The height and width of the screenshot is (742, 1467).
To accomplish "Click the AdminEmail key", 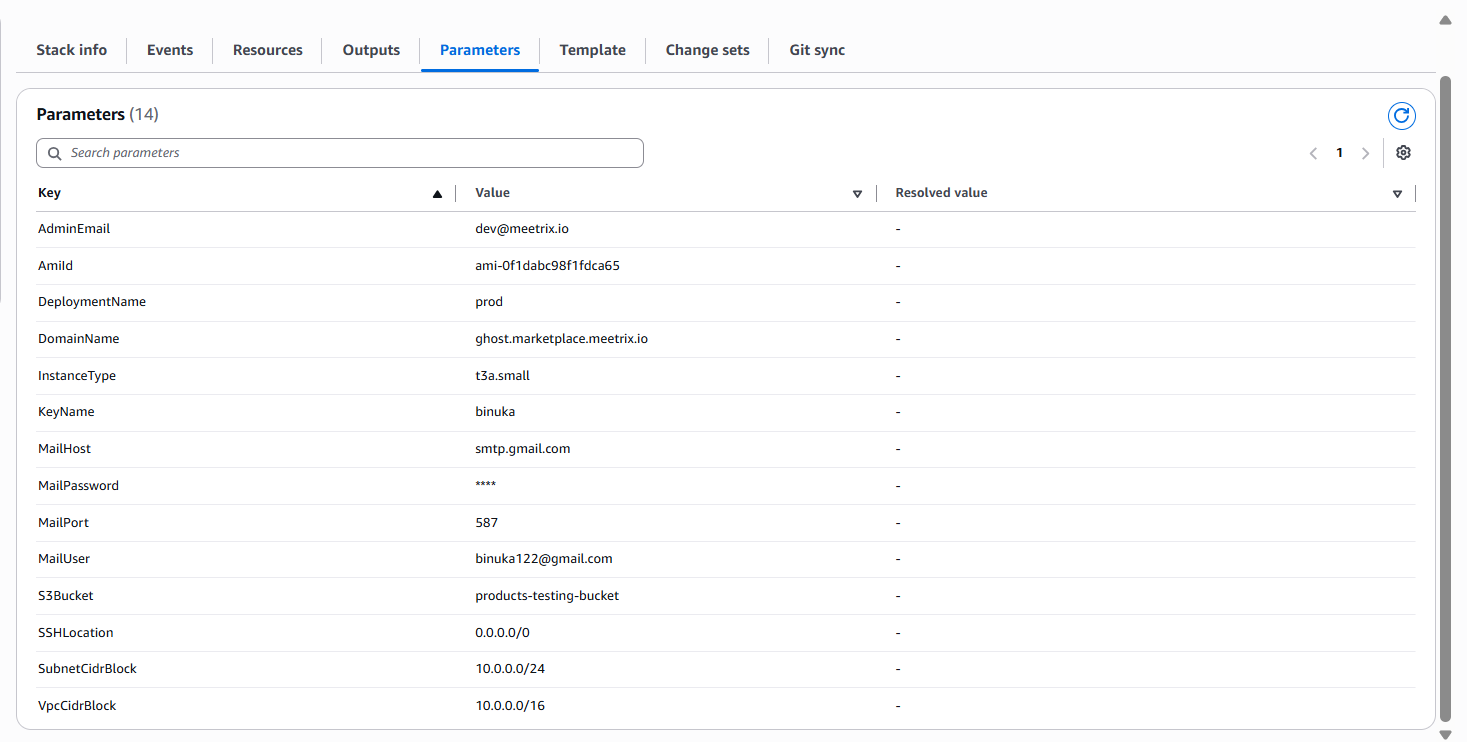I will pos(74,229).
